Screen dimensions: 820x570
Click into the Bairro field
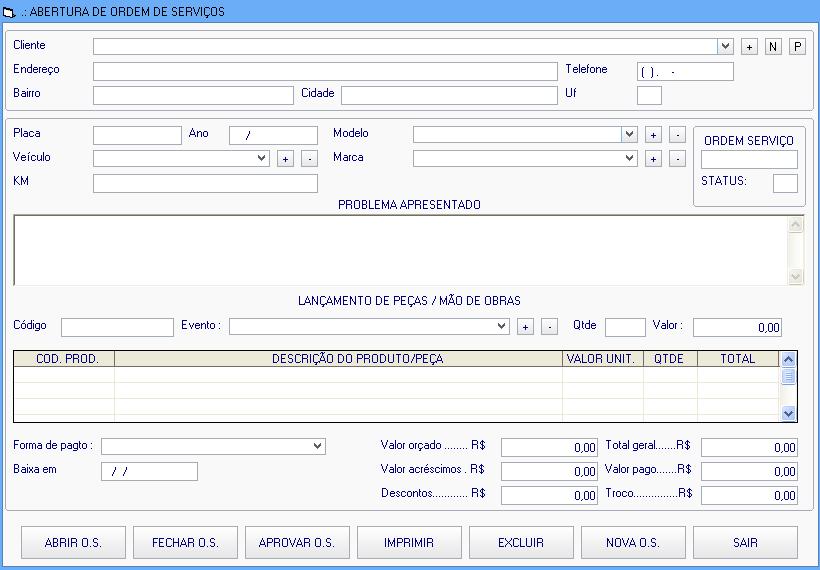(x=193, y=96)
